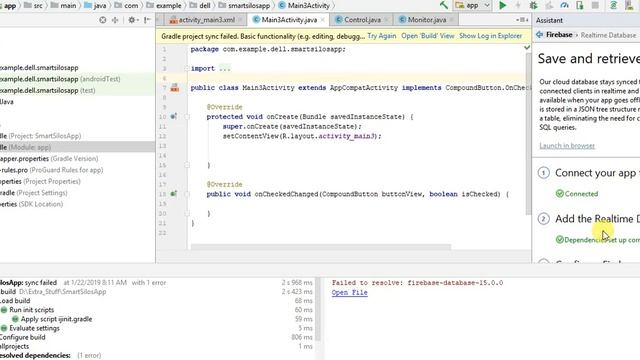Collapse the onCheckedChanged method fold marker
This screenshot has width=640, height=360.
click(187, 194)
